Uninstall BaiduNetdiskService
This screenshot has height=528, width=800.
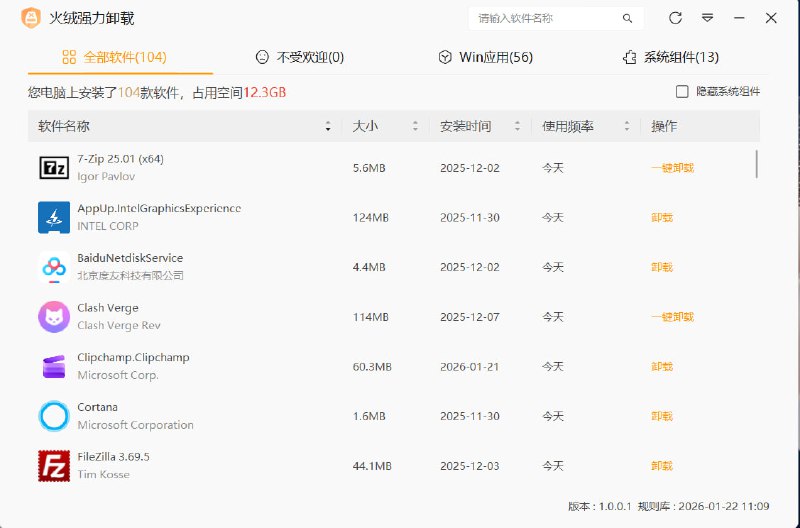662,267
